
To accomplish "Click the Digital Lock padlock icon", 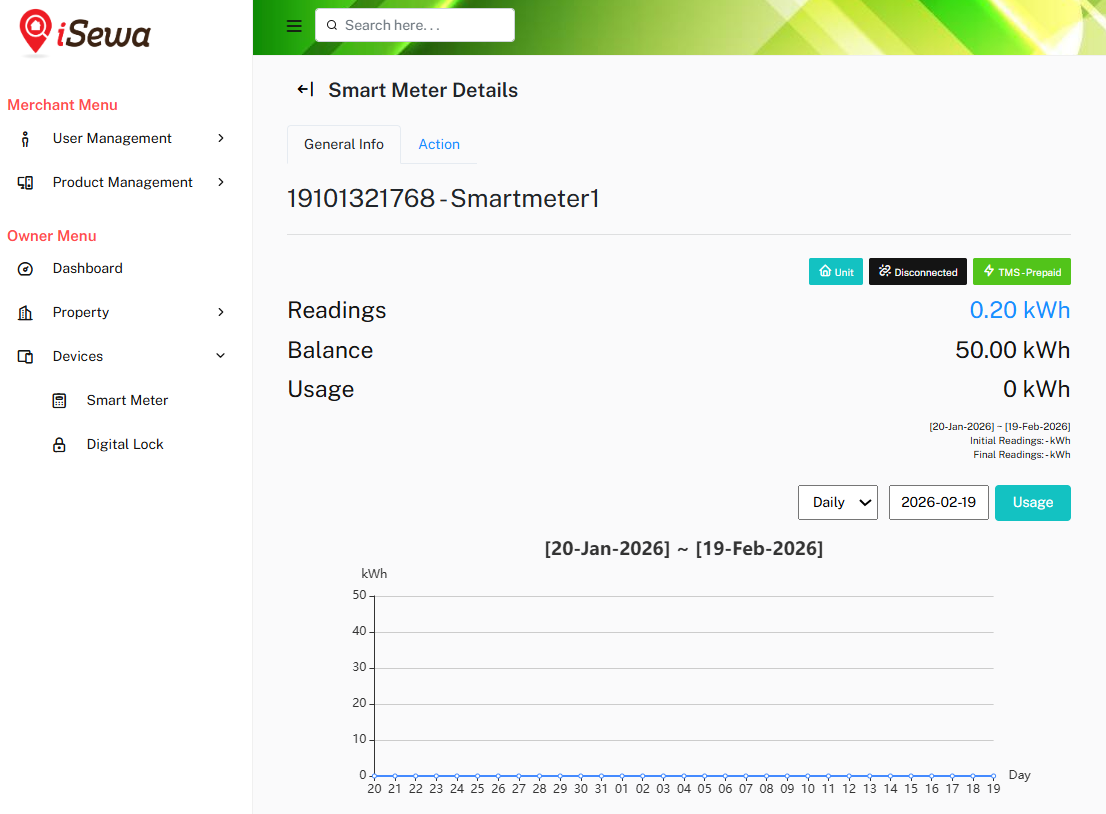I will (60, 445).
